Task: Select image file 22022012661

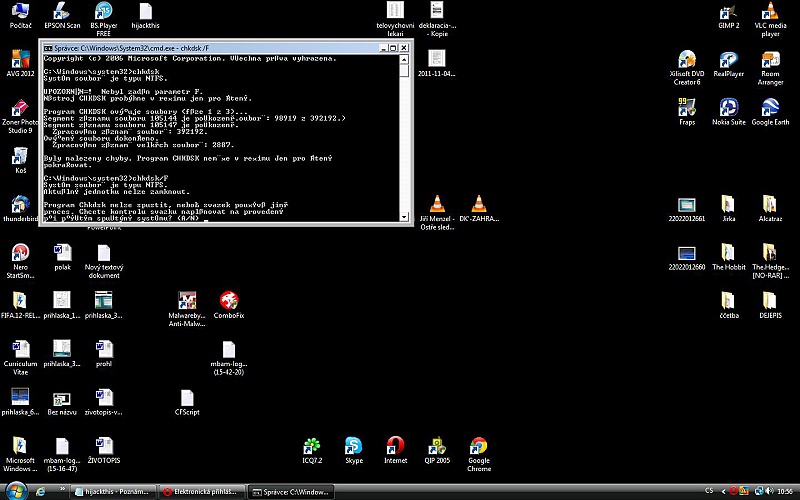Action: [687, 208]
